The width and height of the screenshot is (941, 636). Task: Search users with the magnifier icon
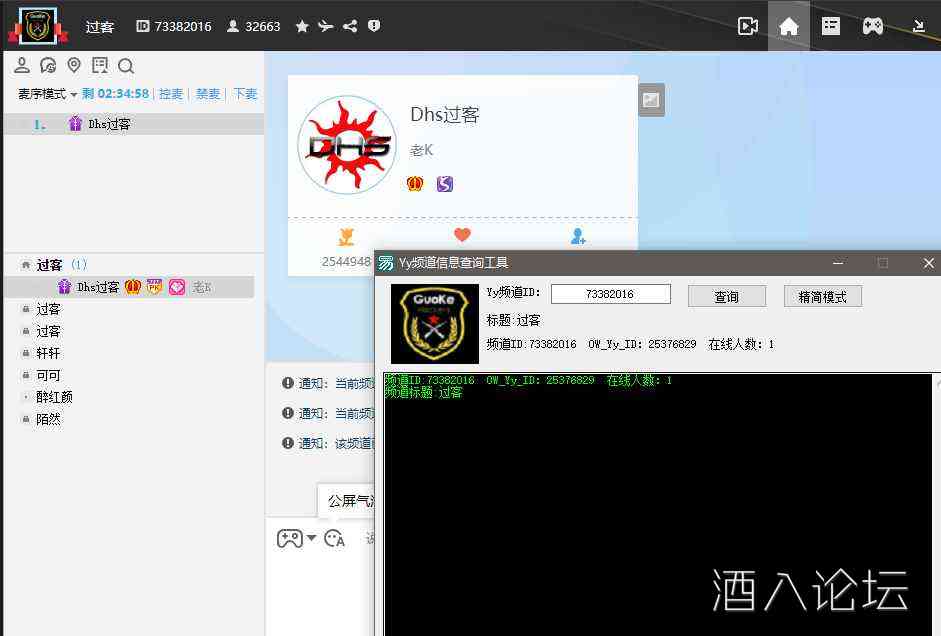pos(125,65)
